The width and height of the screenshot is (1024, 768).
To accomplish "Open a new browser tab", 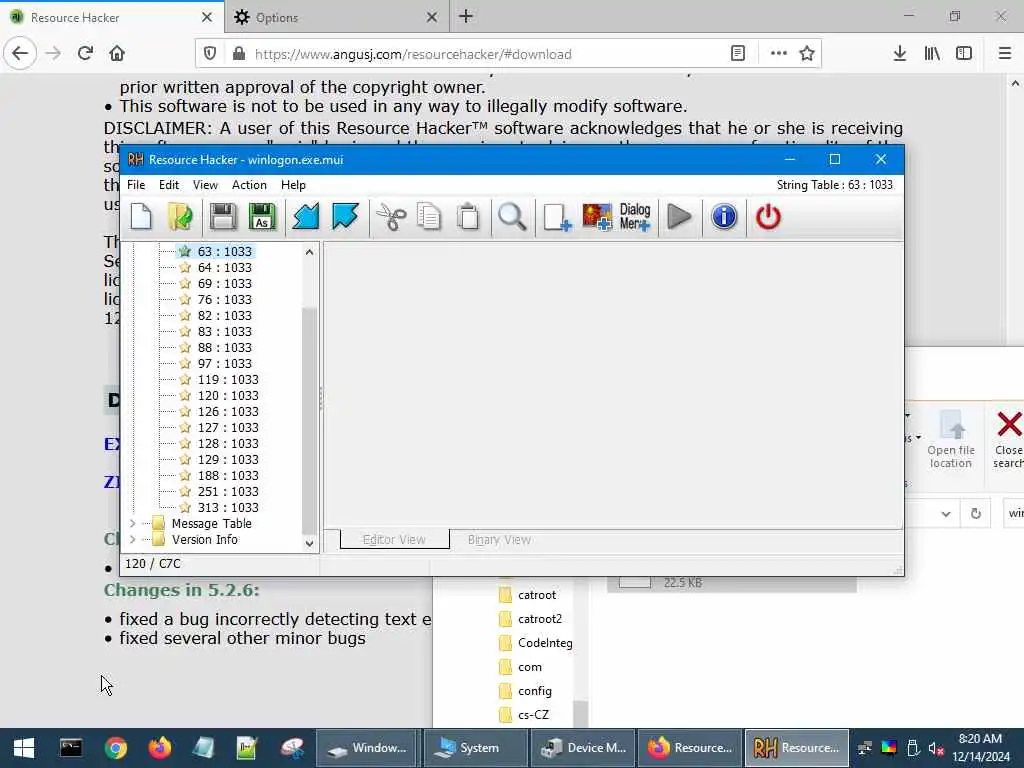I will pos(466,17).
